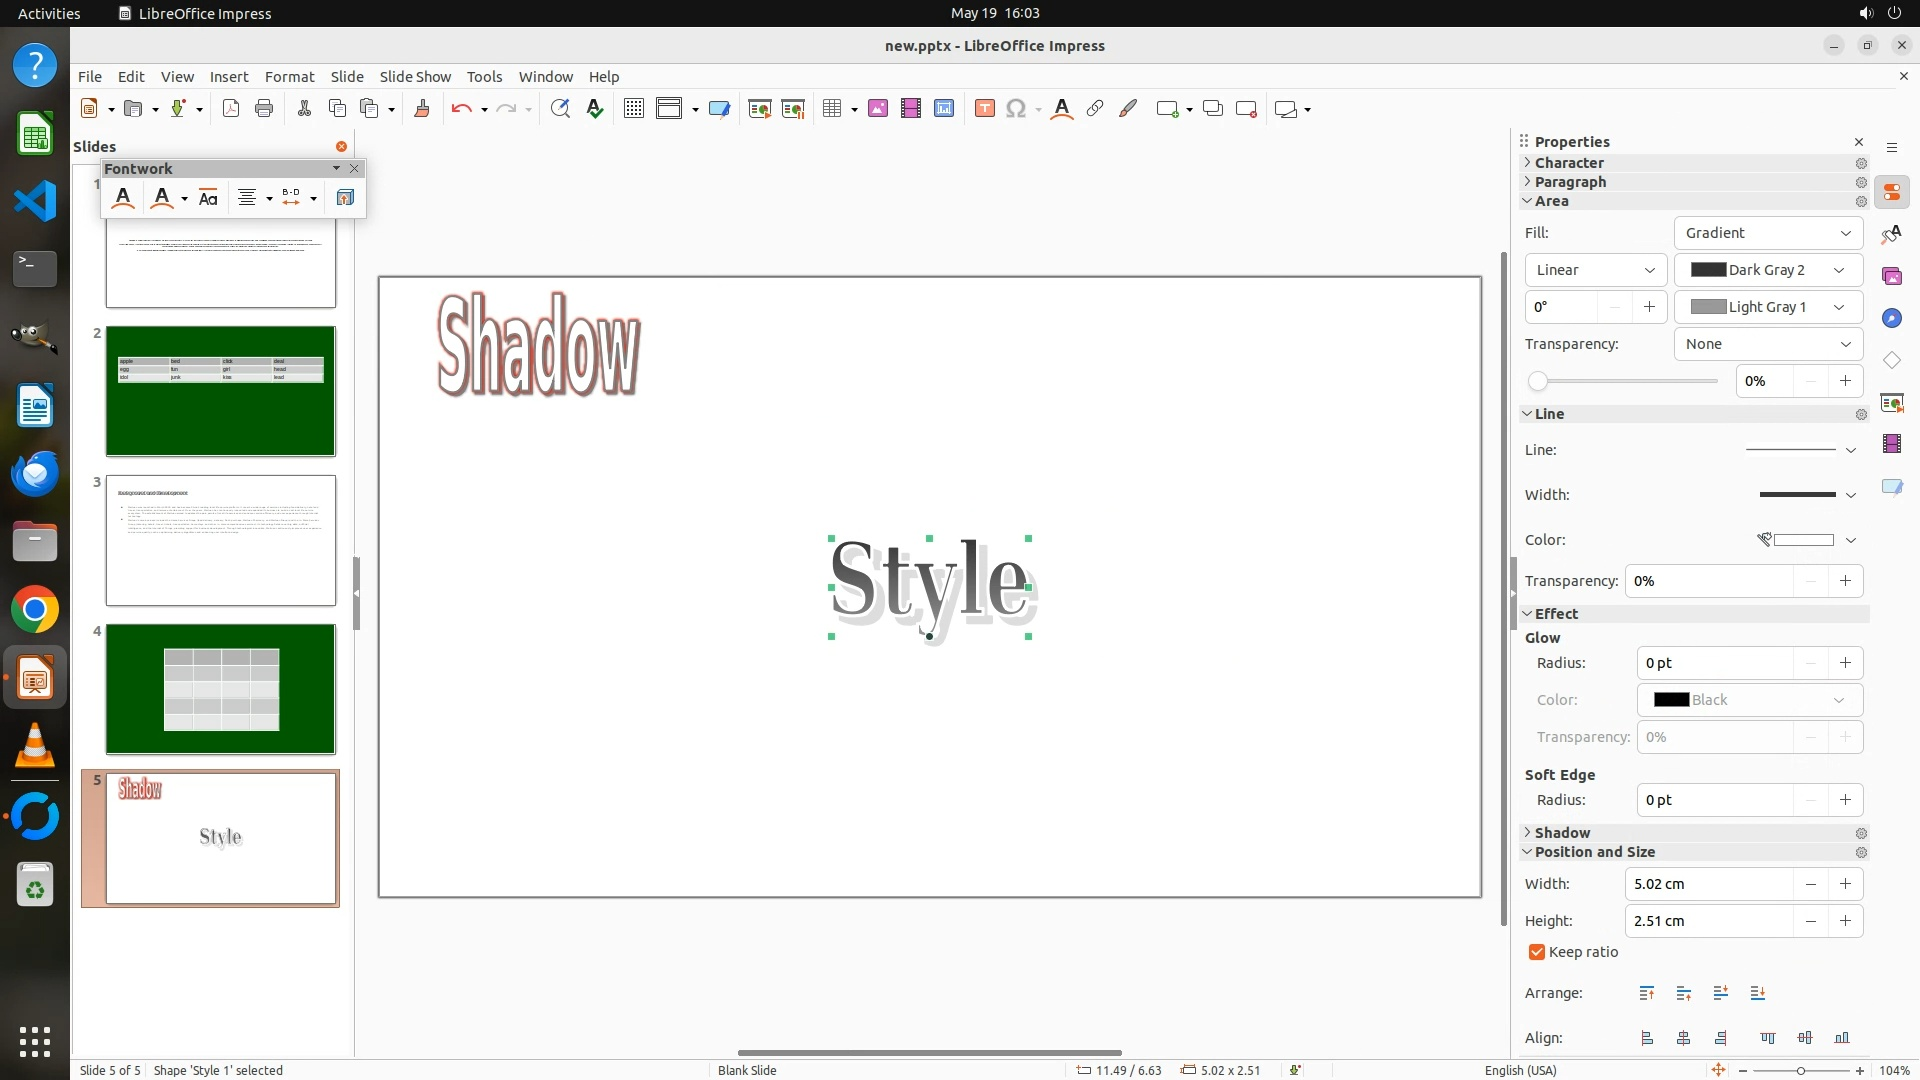Viewport: 1920px width, 1080px height.
Task: Select slide 2 thumbnail in Slides panel
Action: [x=221, y=391]
